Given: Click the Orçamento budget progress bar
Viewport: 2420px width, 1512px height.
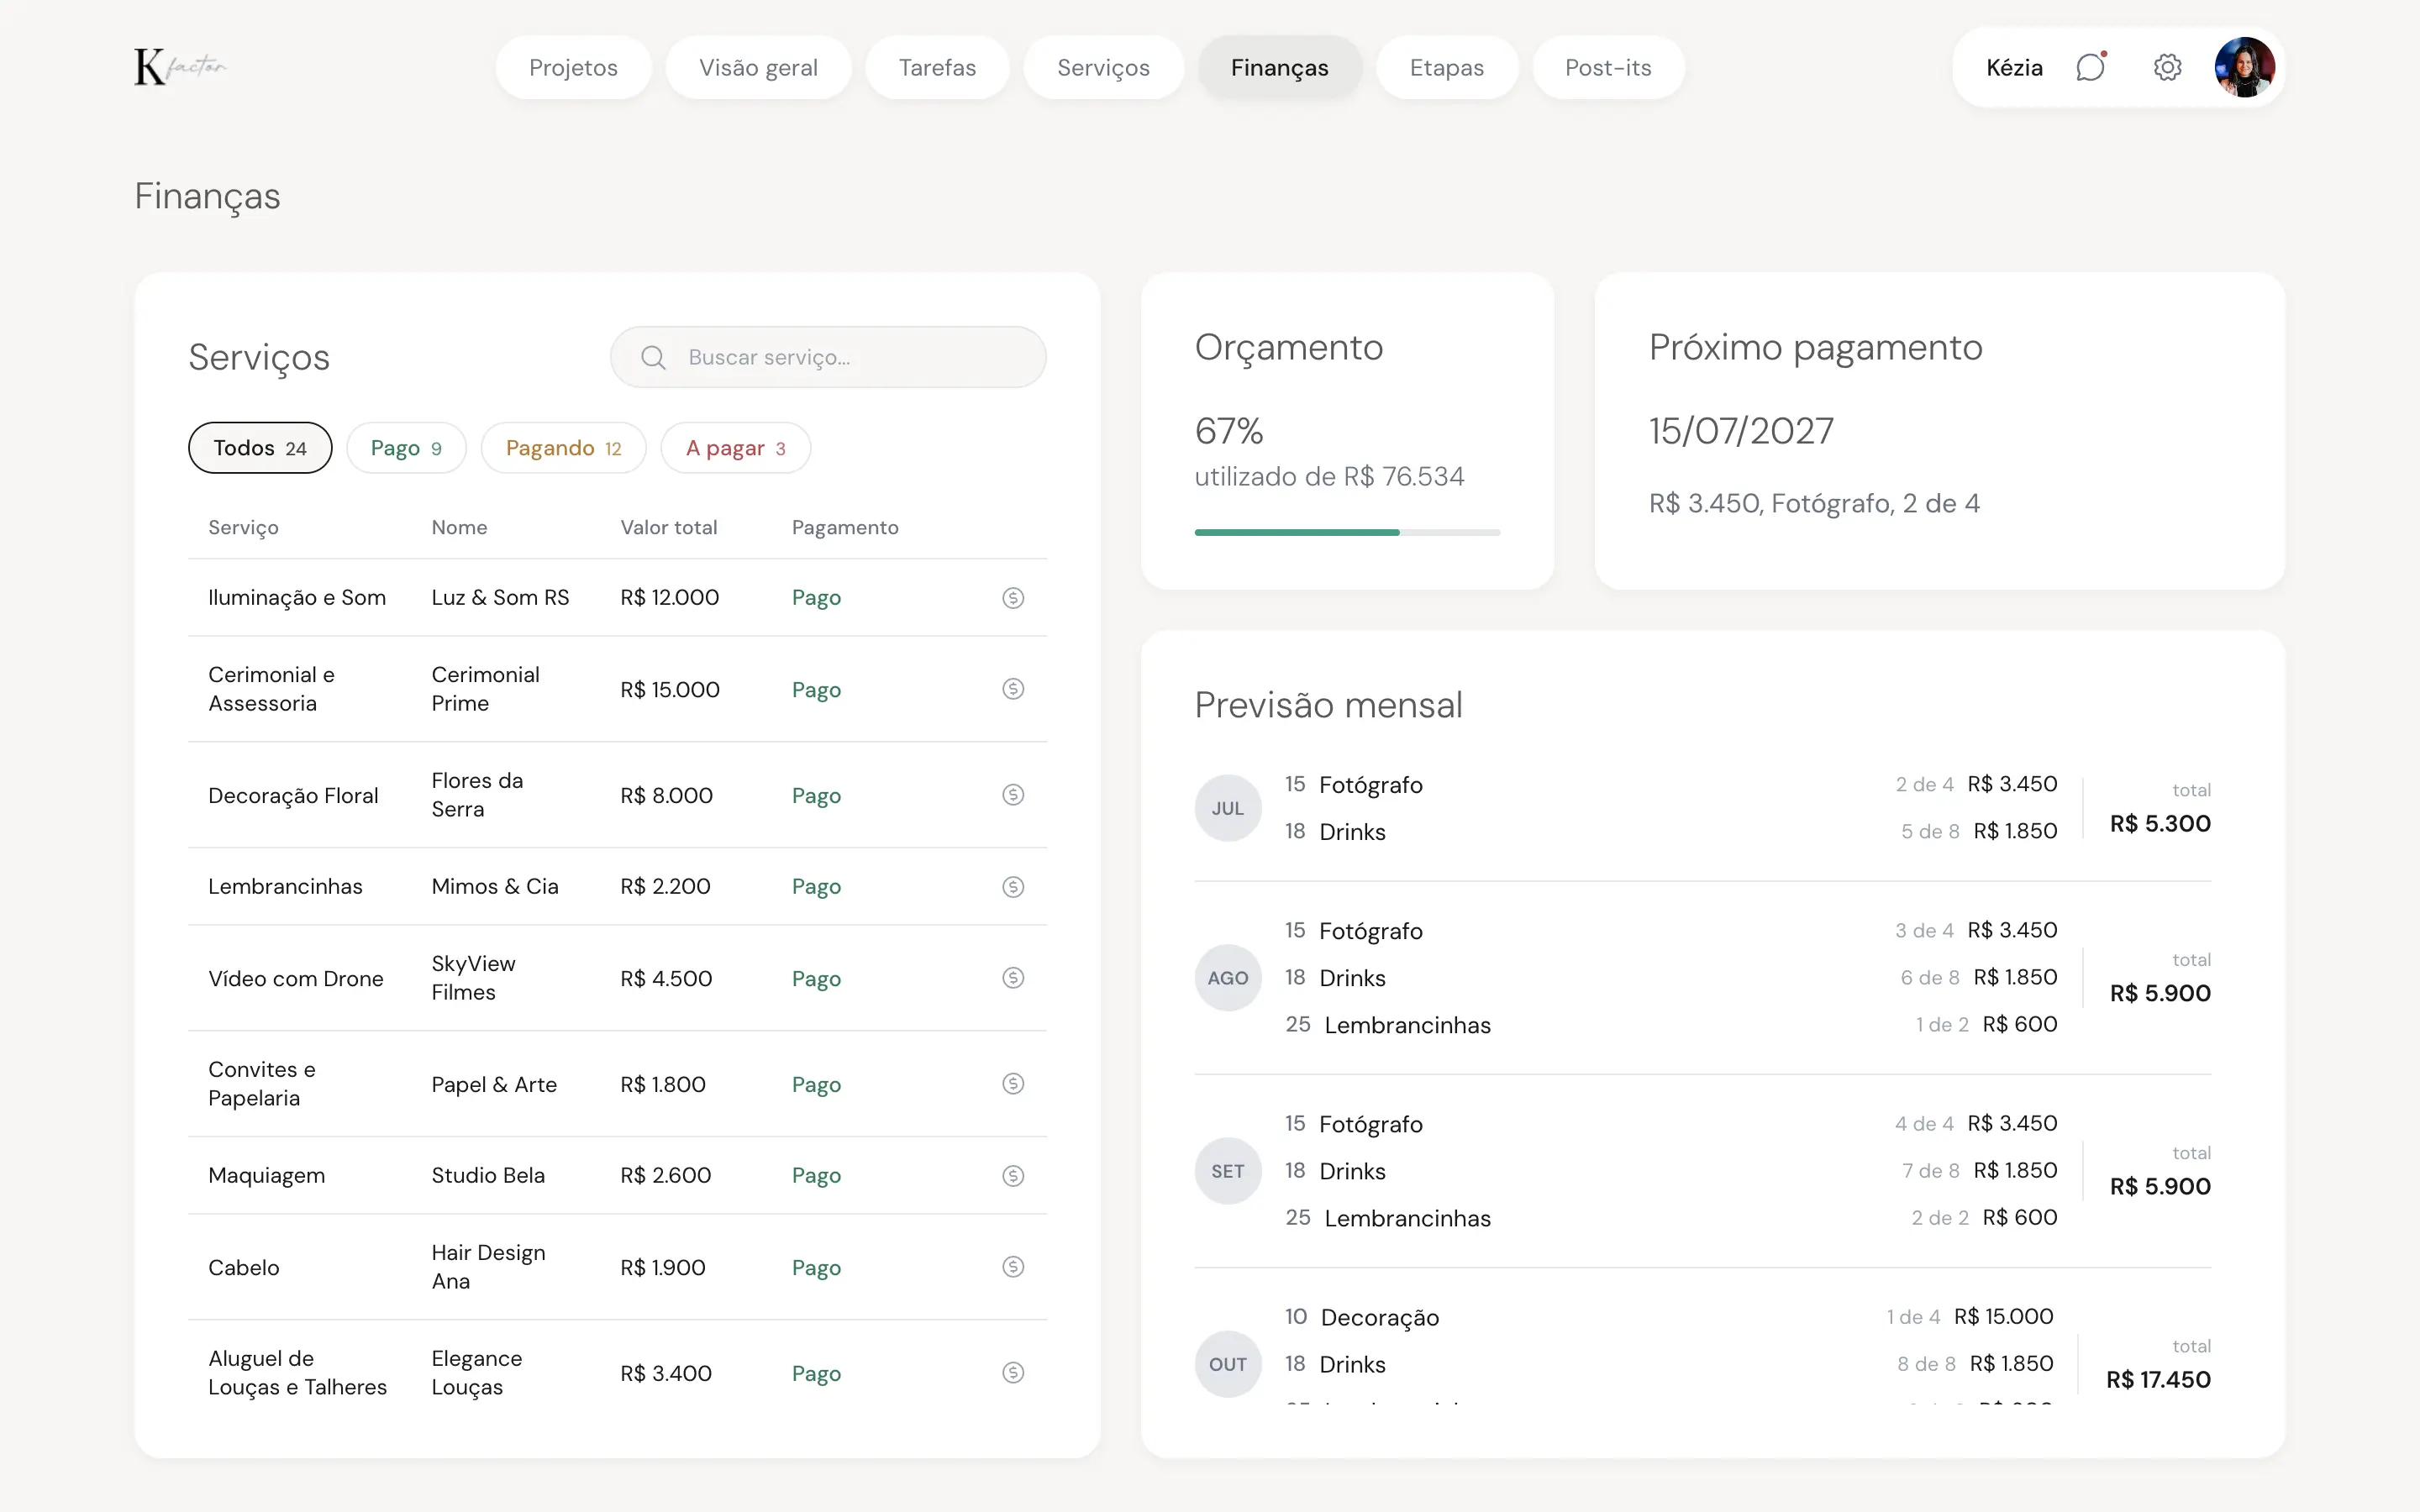Looking at the screenshot, I should coord(1347,532).
